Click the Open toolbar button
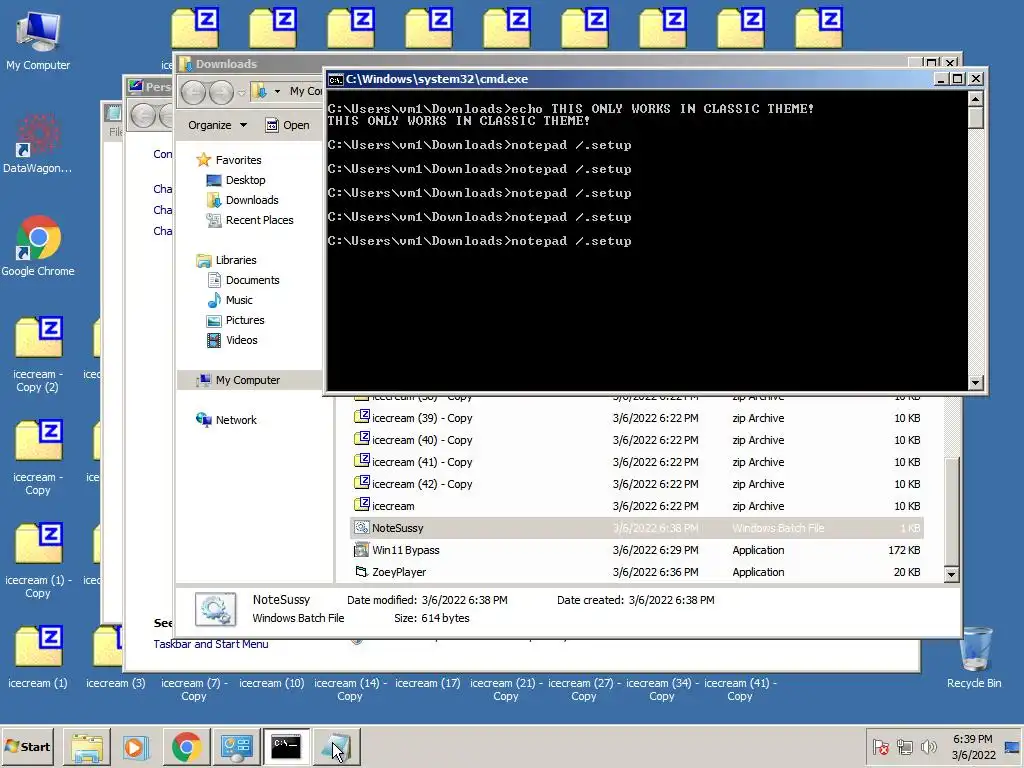This screenshot has height=768, width=1024. click(x=287, y=125)
